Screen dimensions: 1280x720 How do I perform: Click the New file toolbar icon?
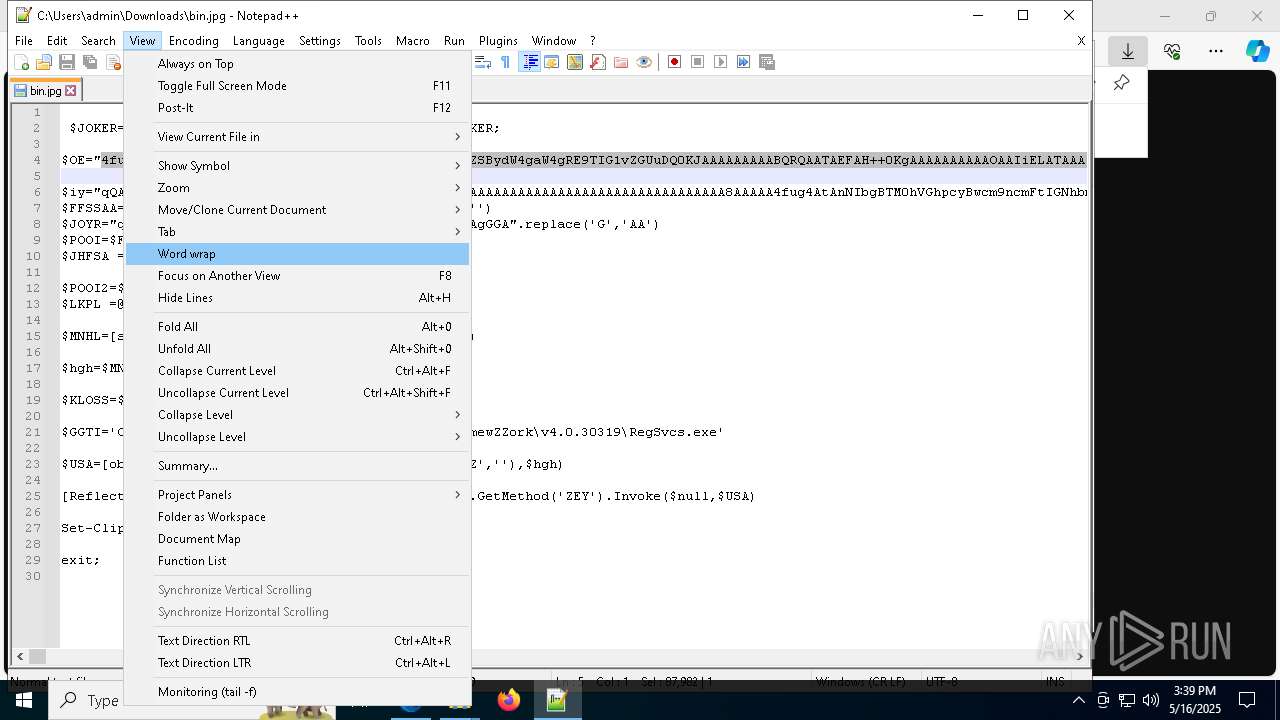[x=21, y=62]
